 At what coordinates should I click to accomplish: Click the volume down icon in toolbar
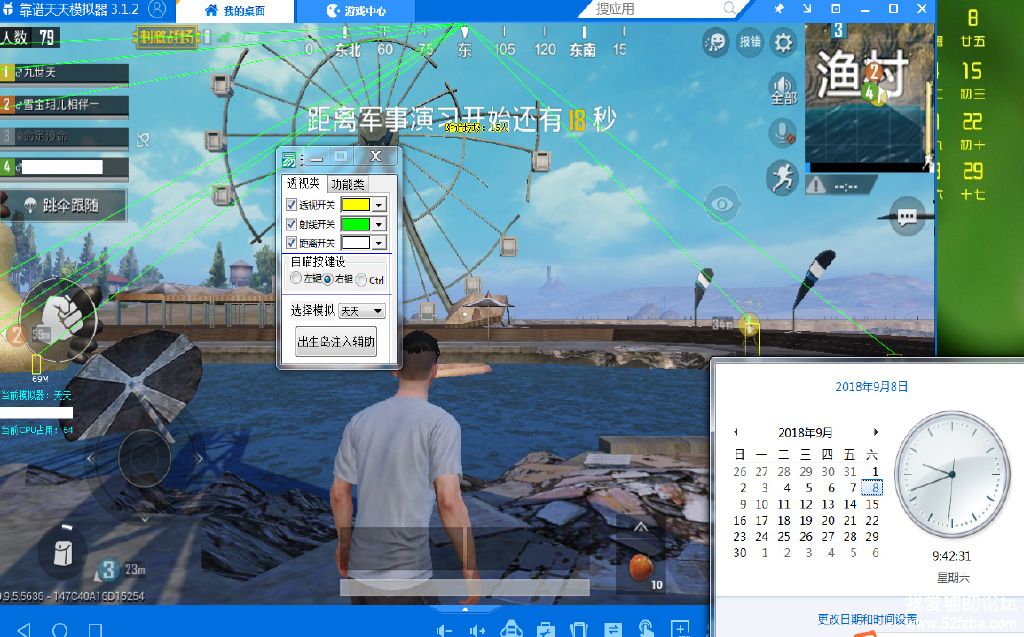click(445, 630)
